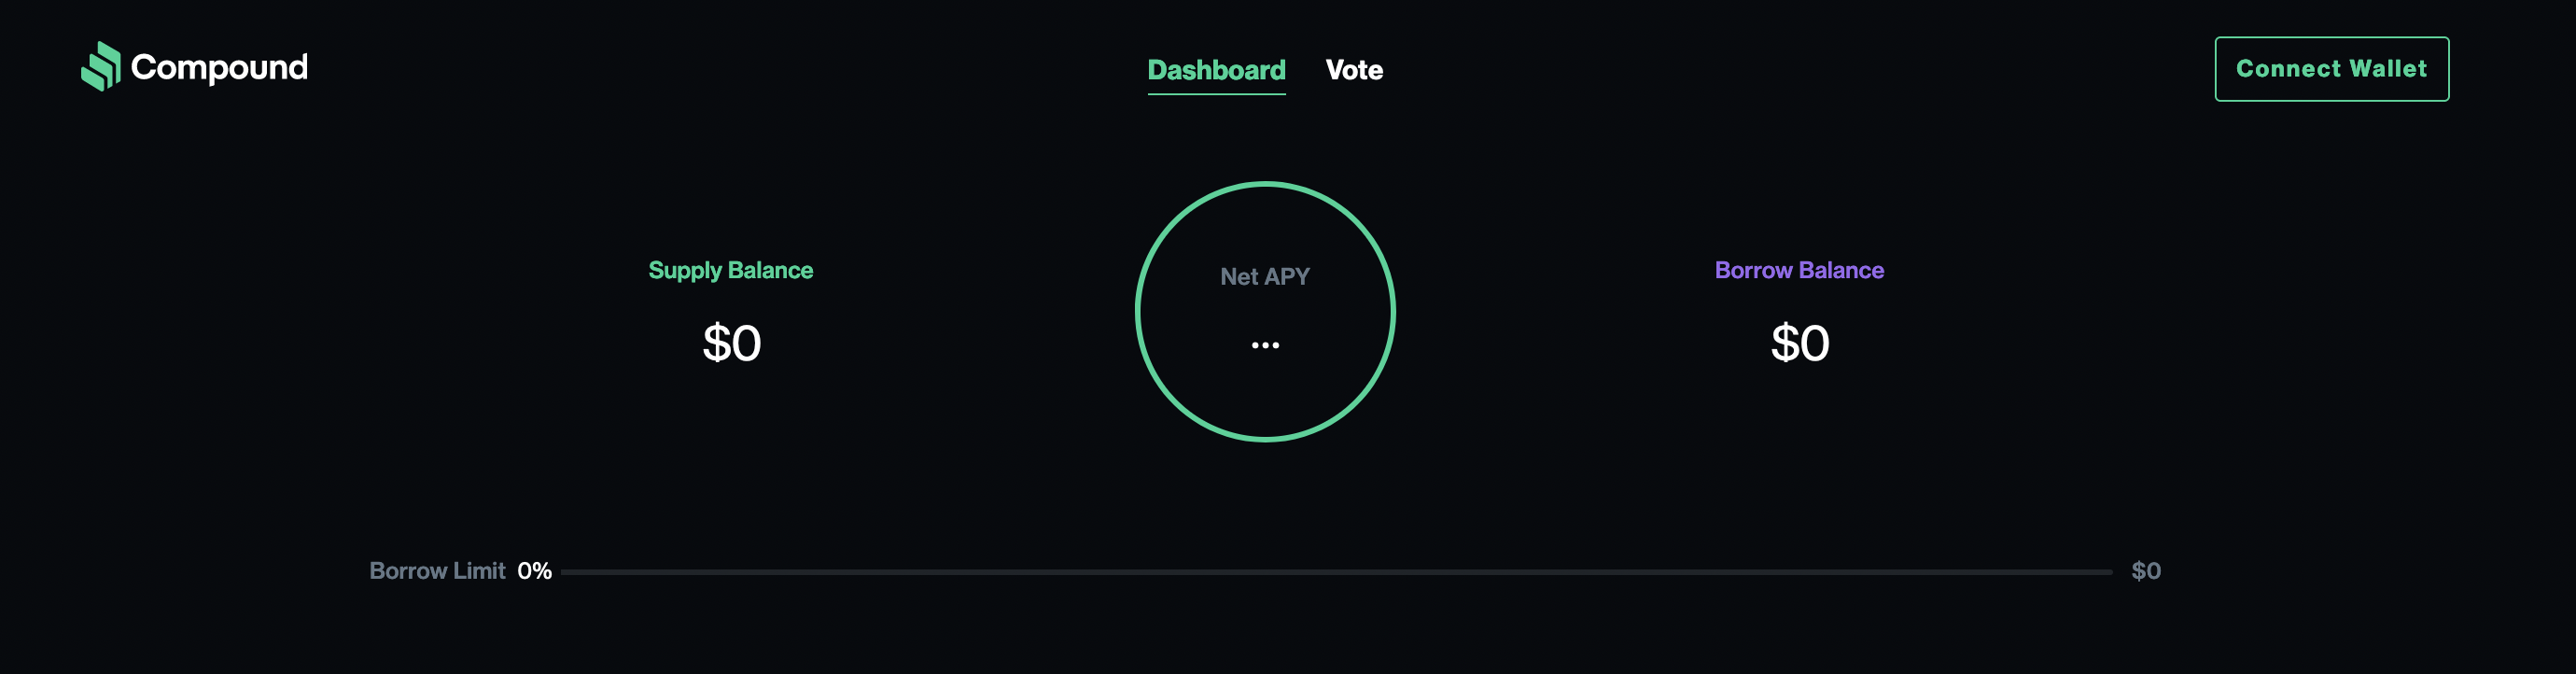Select the $0 amount under Supply Balance
This screenshot has height=674, width=2576.
click(732, 343)
